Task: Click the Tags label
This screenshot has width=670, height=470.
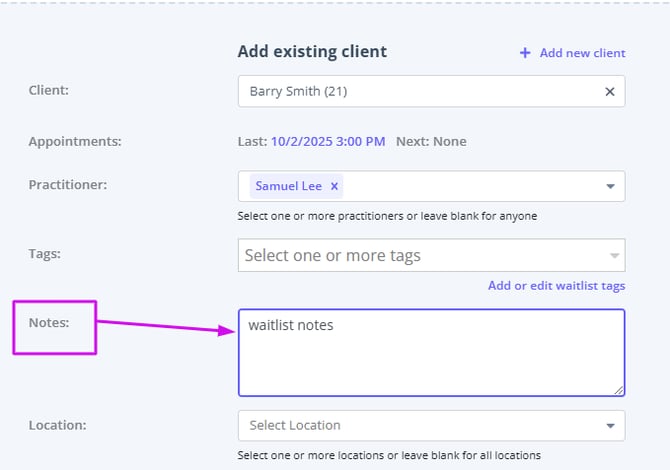Action: tap(45, 254)
